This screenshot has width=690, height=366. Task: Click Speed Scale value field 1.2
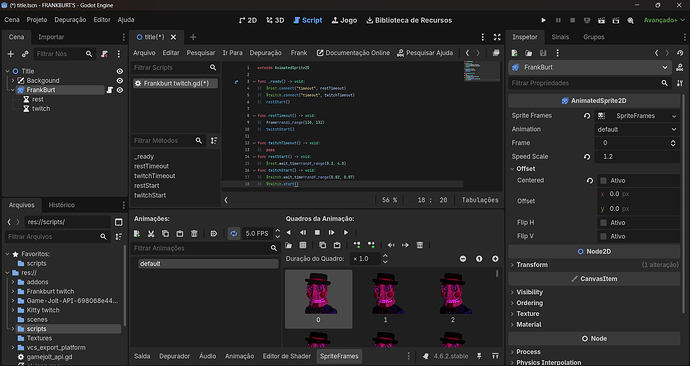pyautogui.click(x=636, y=157)
